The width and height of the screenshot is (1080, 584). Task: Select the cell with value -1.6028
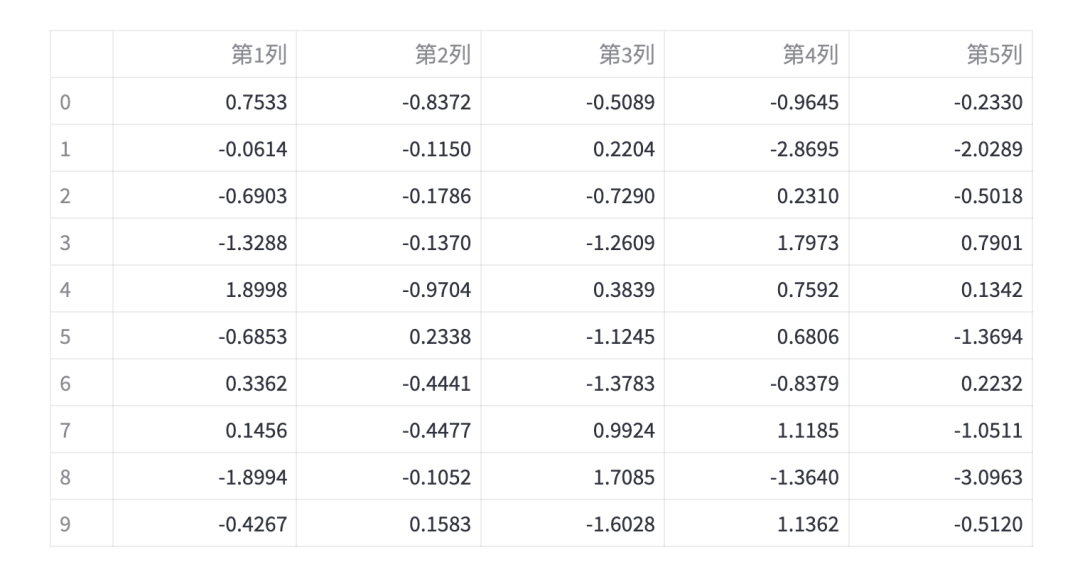(572, 523)
